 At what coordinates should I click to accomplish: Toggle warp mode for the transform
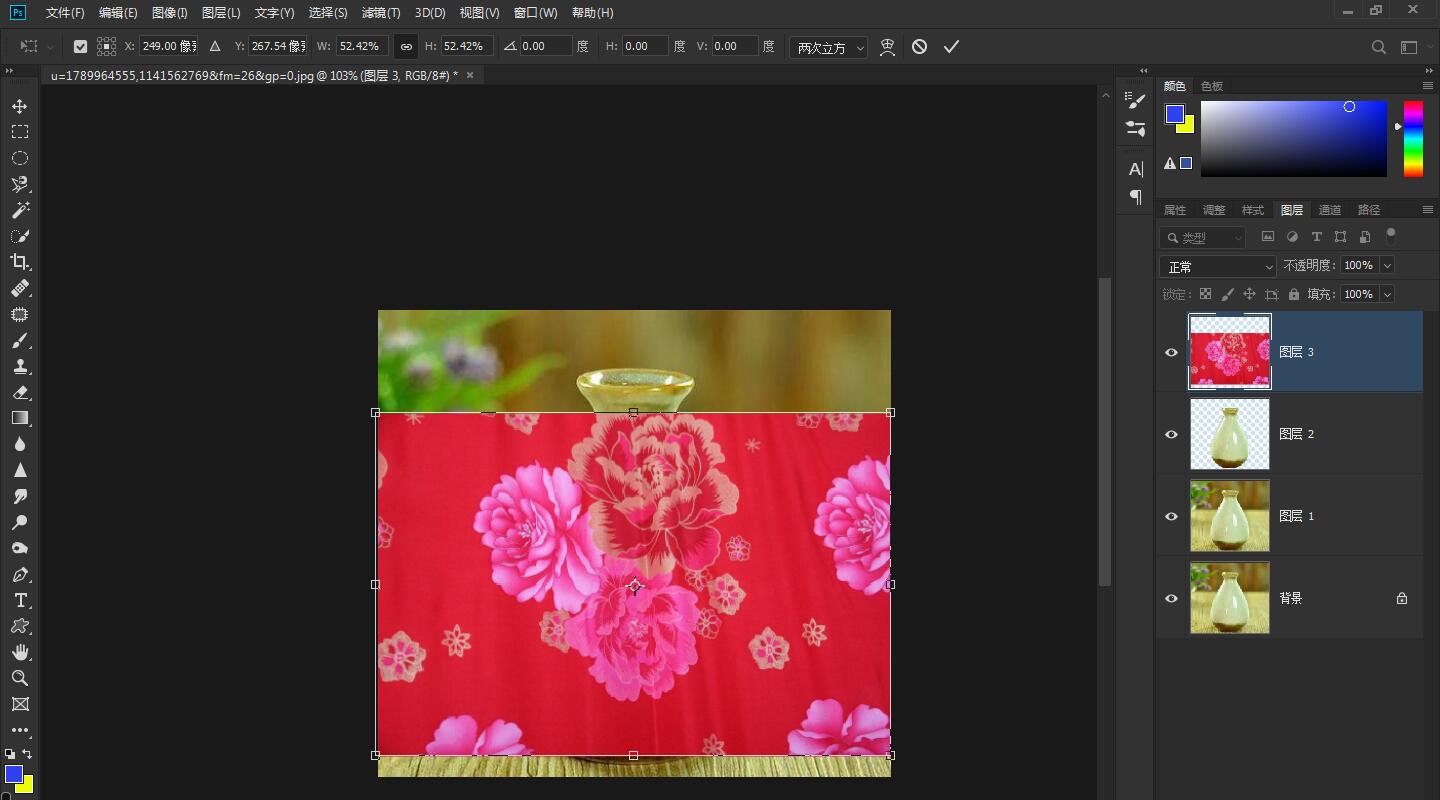coord(887,47)
